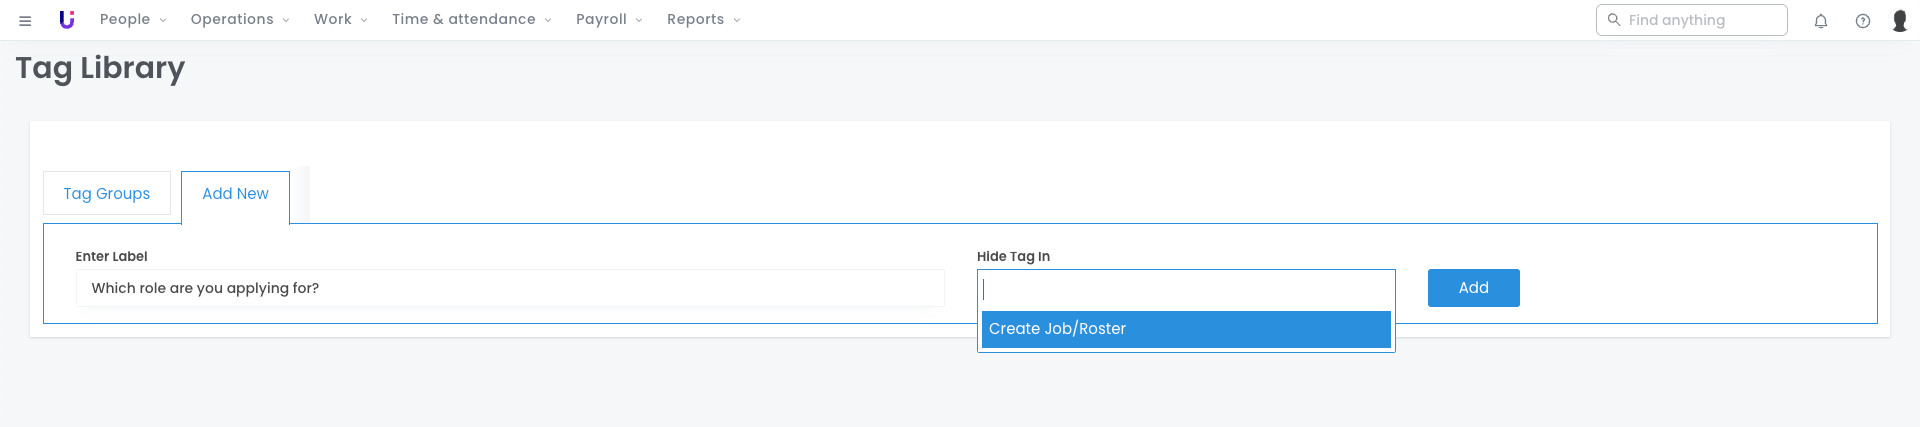Open the Time & attendance menu
Image resolution: width=1920 pixels, height=427 pixels.
(x=471, y=20)
